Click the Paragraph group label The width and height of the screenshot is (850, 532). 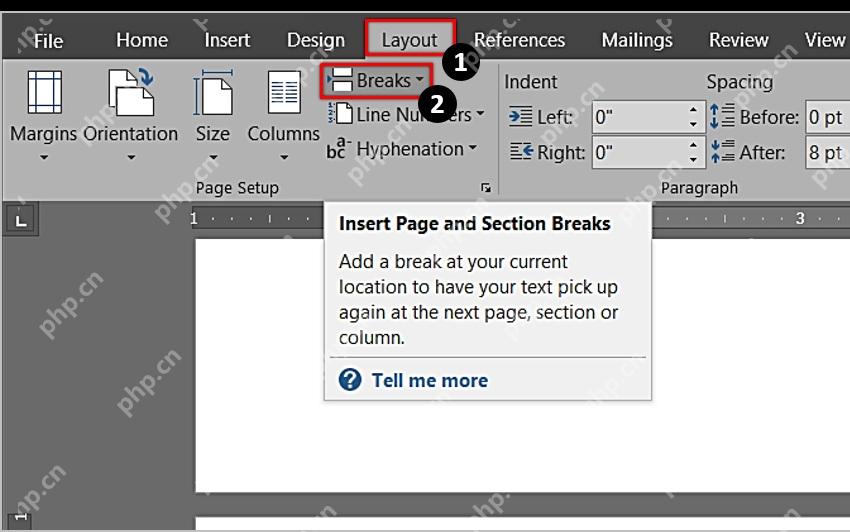[699, 188]
